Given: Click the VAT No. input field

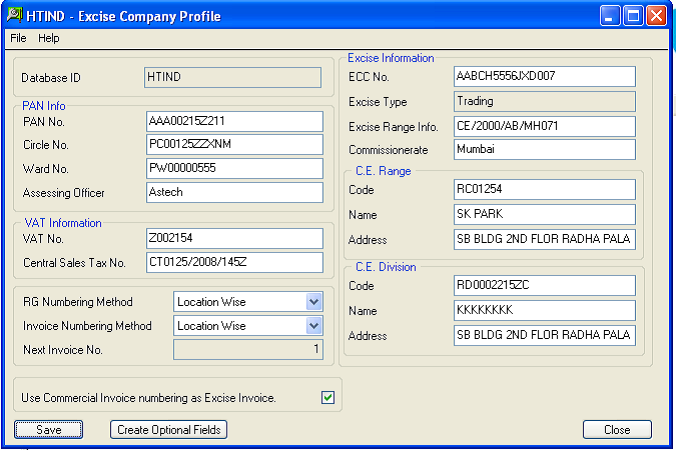Looking at the screenshot, I should point(235,238).
